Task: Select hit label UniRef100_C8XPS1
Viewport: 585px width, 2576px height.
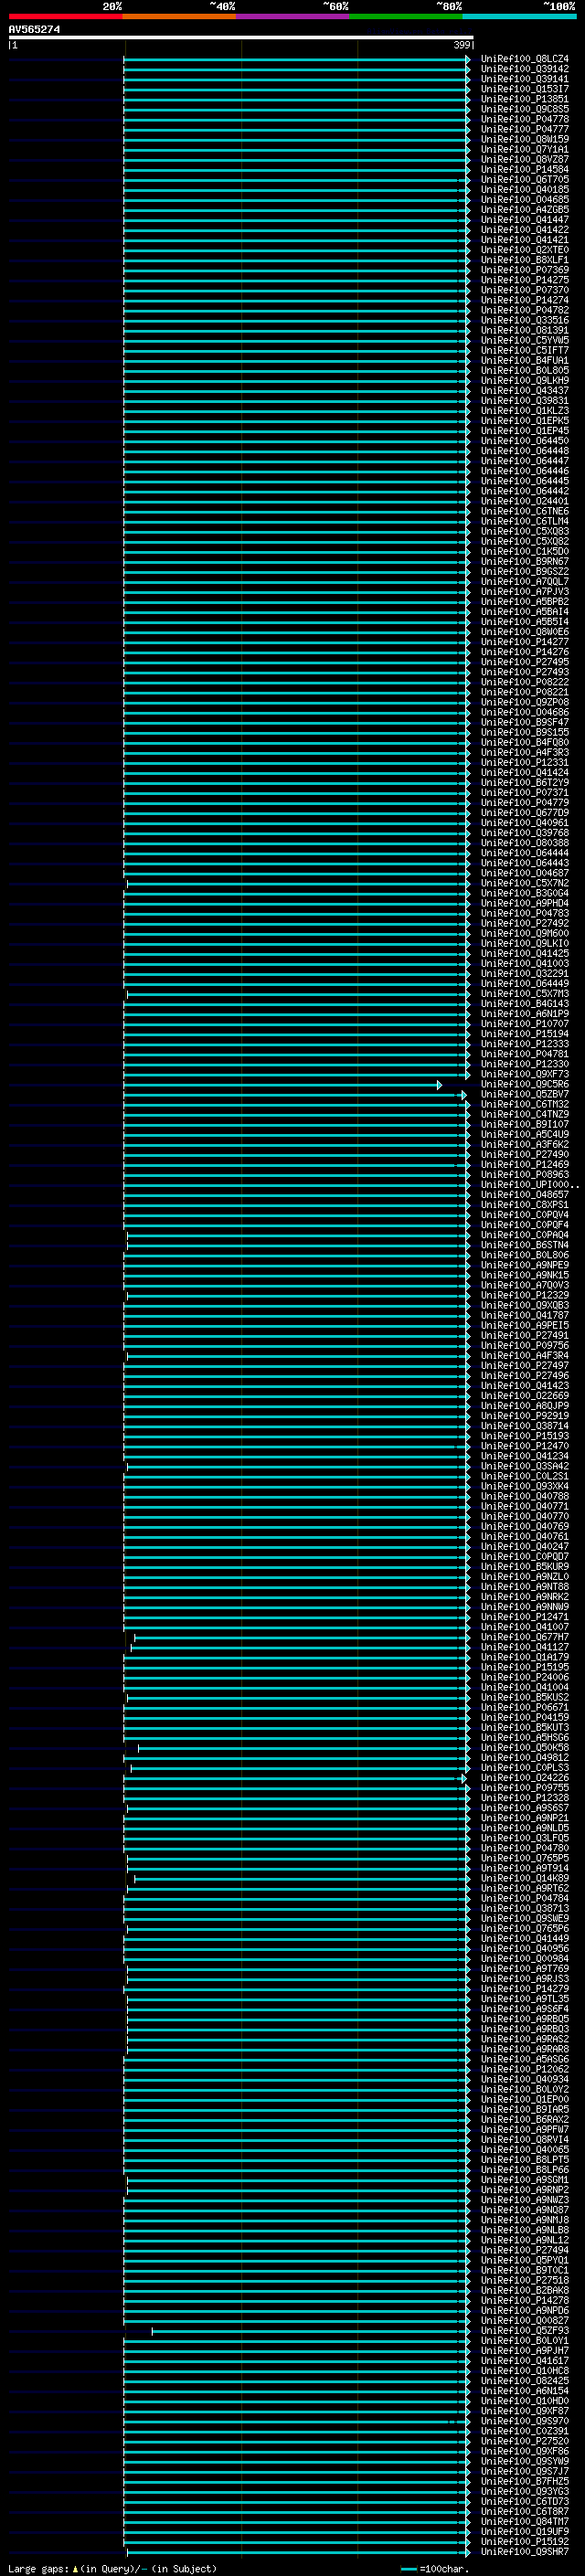Action: tap(525, 1205)
